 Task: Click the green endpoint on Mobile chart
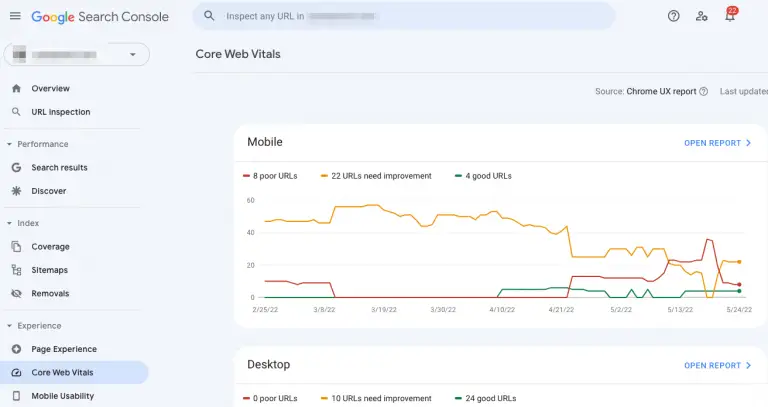click(x=739, y=291)
